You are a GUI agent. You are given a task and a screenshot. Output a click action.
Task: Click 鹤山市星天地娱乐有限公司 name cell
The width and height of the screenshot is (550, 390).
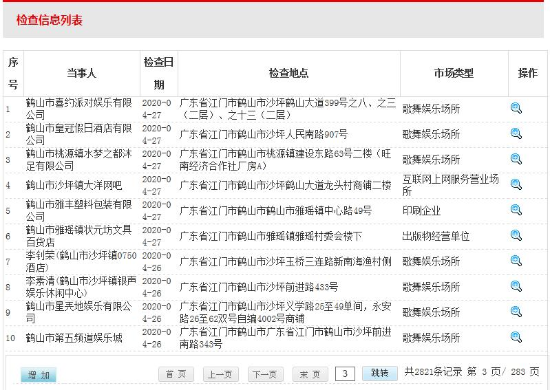[x=79, y=312]
